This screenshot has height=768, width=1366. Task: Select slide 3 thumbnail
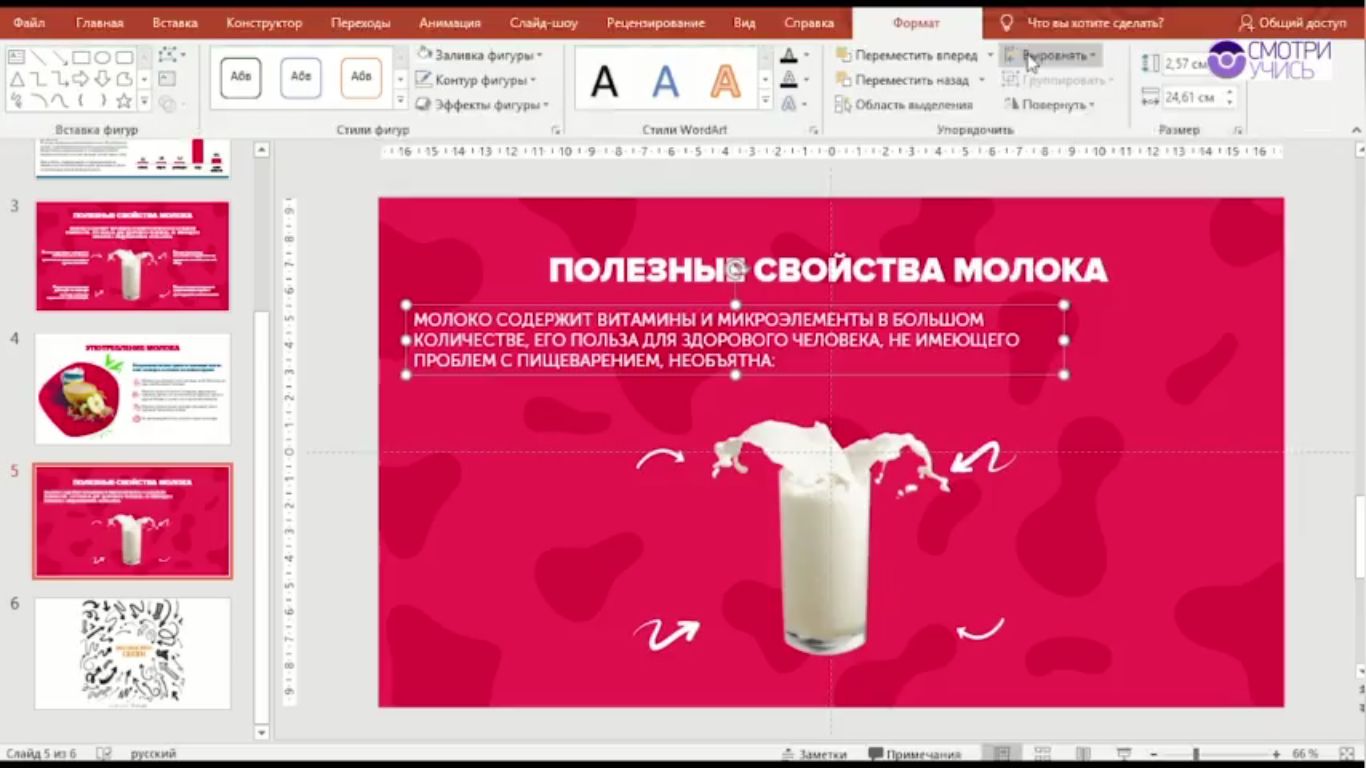(132, 256)
